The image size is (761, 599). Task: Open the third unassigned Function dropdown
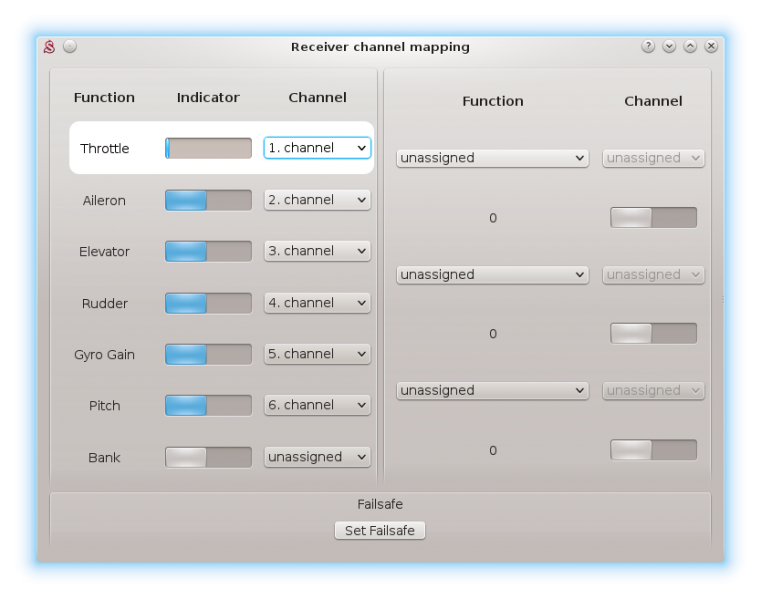point(493,391)
